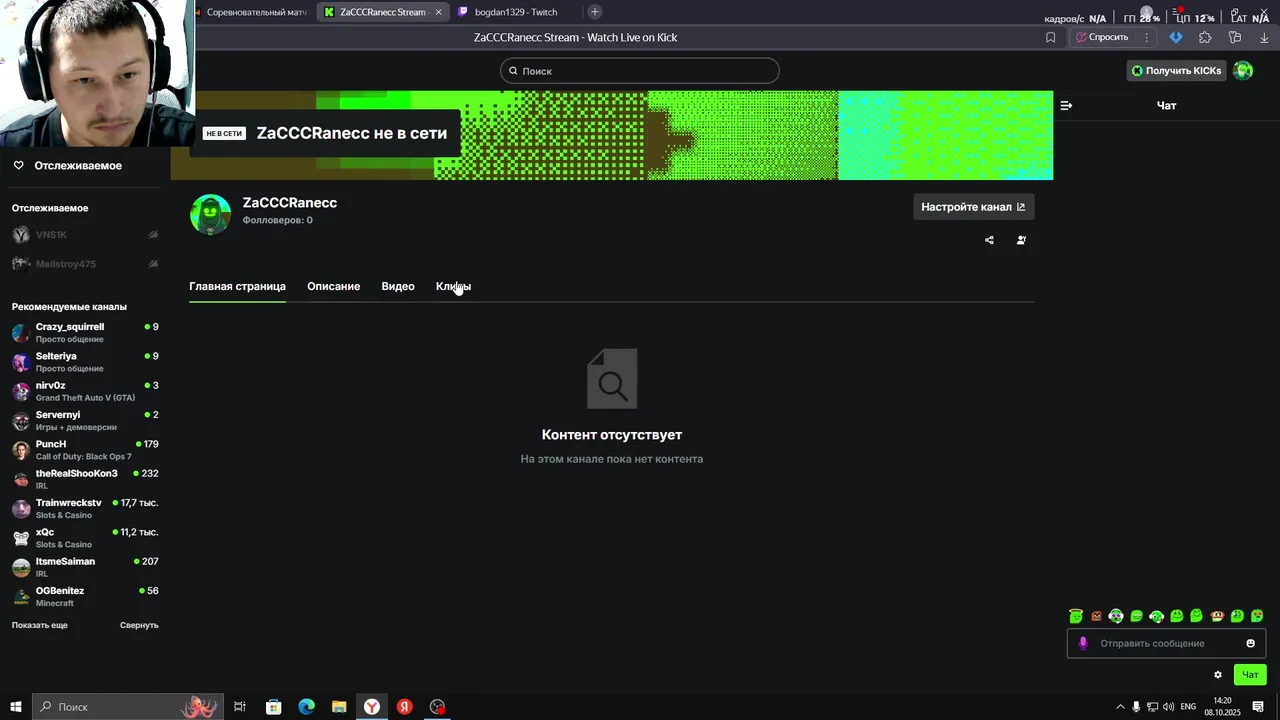Click the Получить KICKs button

tap(1176, 71)
